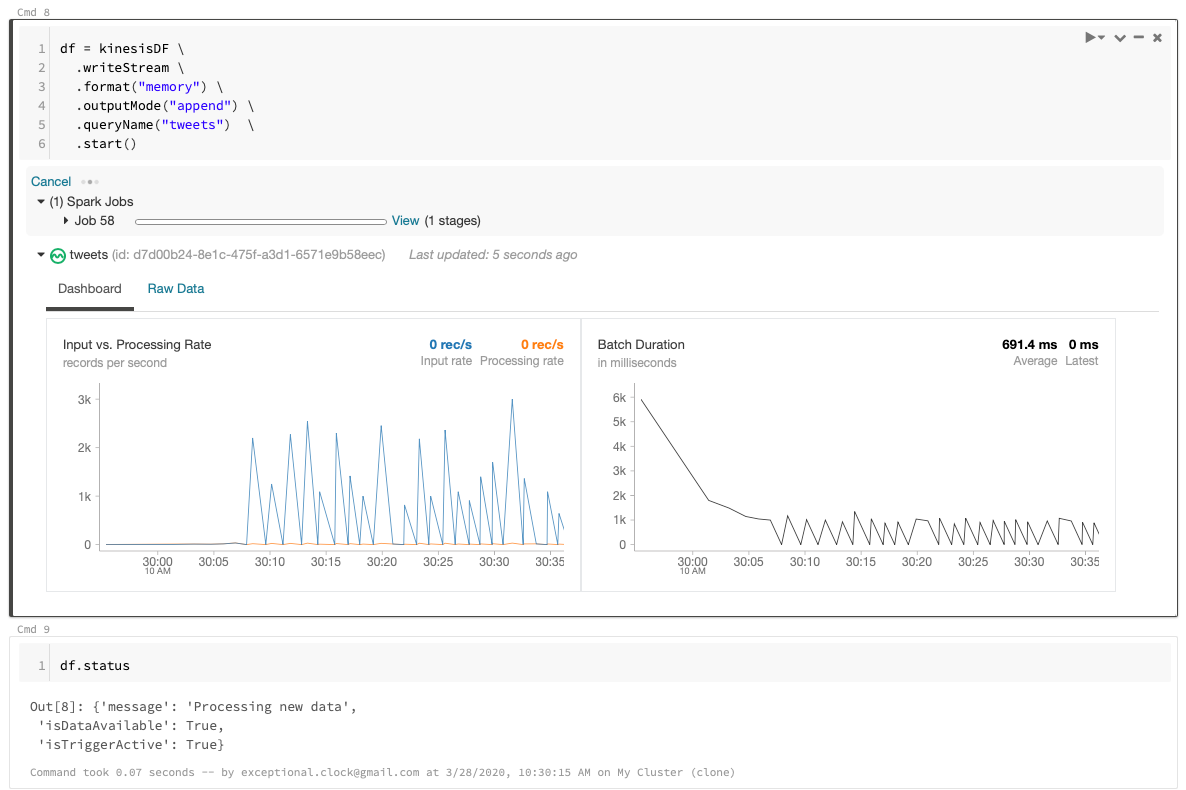Minimize cell with the dash icon

click(1139, 37)
